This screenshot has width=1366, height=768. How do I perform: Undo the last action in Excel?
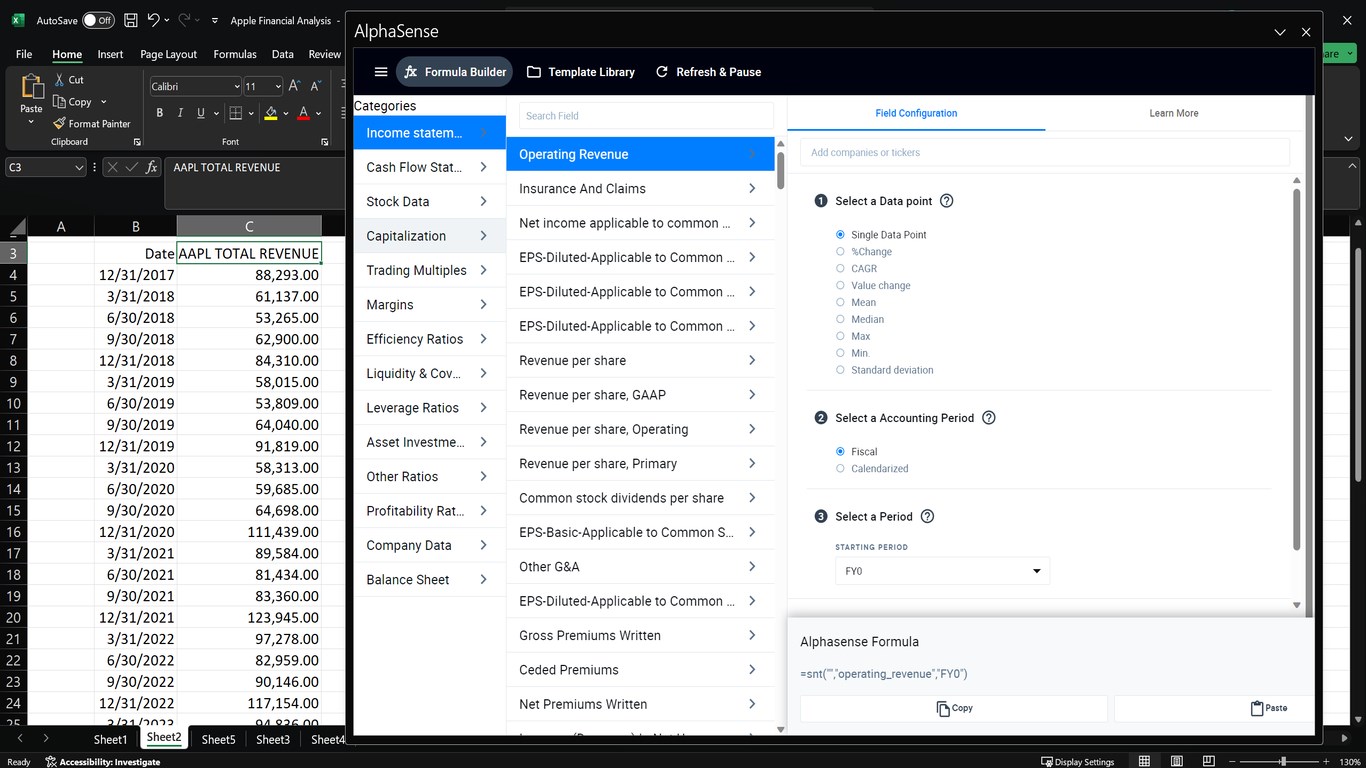(153, 20)
